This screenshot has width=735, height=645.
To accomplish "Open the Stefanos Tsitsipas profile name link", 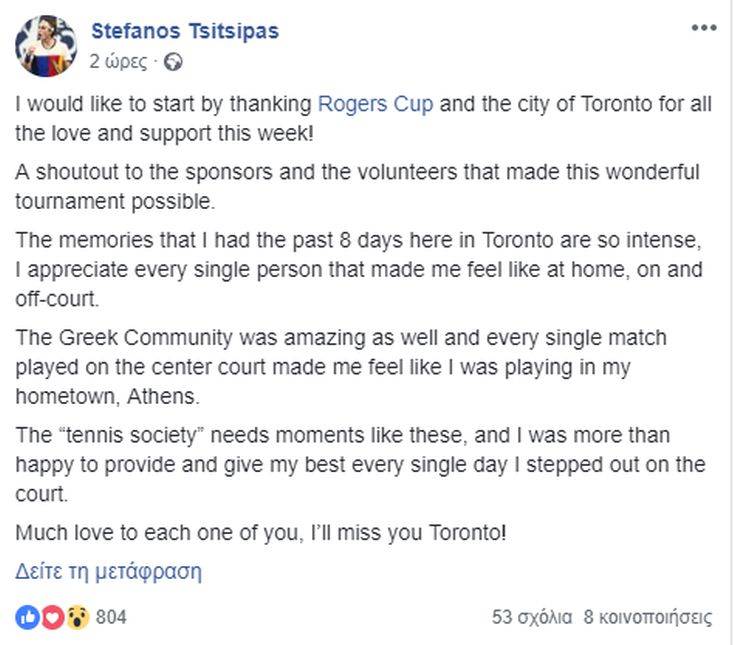I will pyautogui.click(x=184, y=31).
